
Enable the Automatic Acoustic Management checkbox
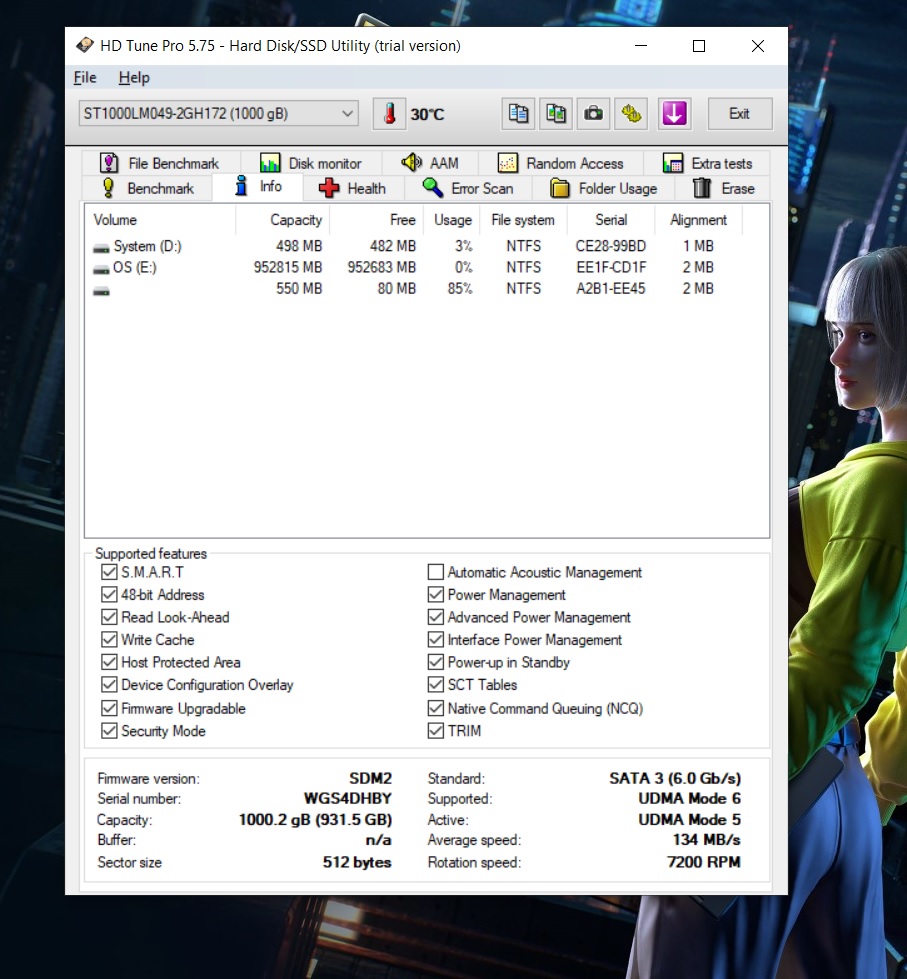436,572
